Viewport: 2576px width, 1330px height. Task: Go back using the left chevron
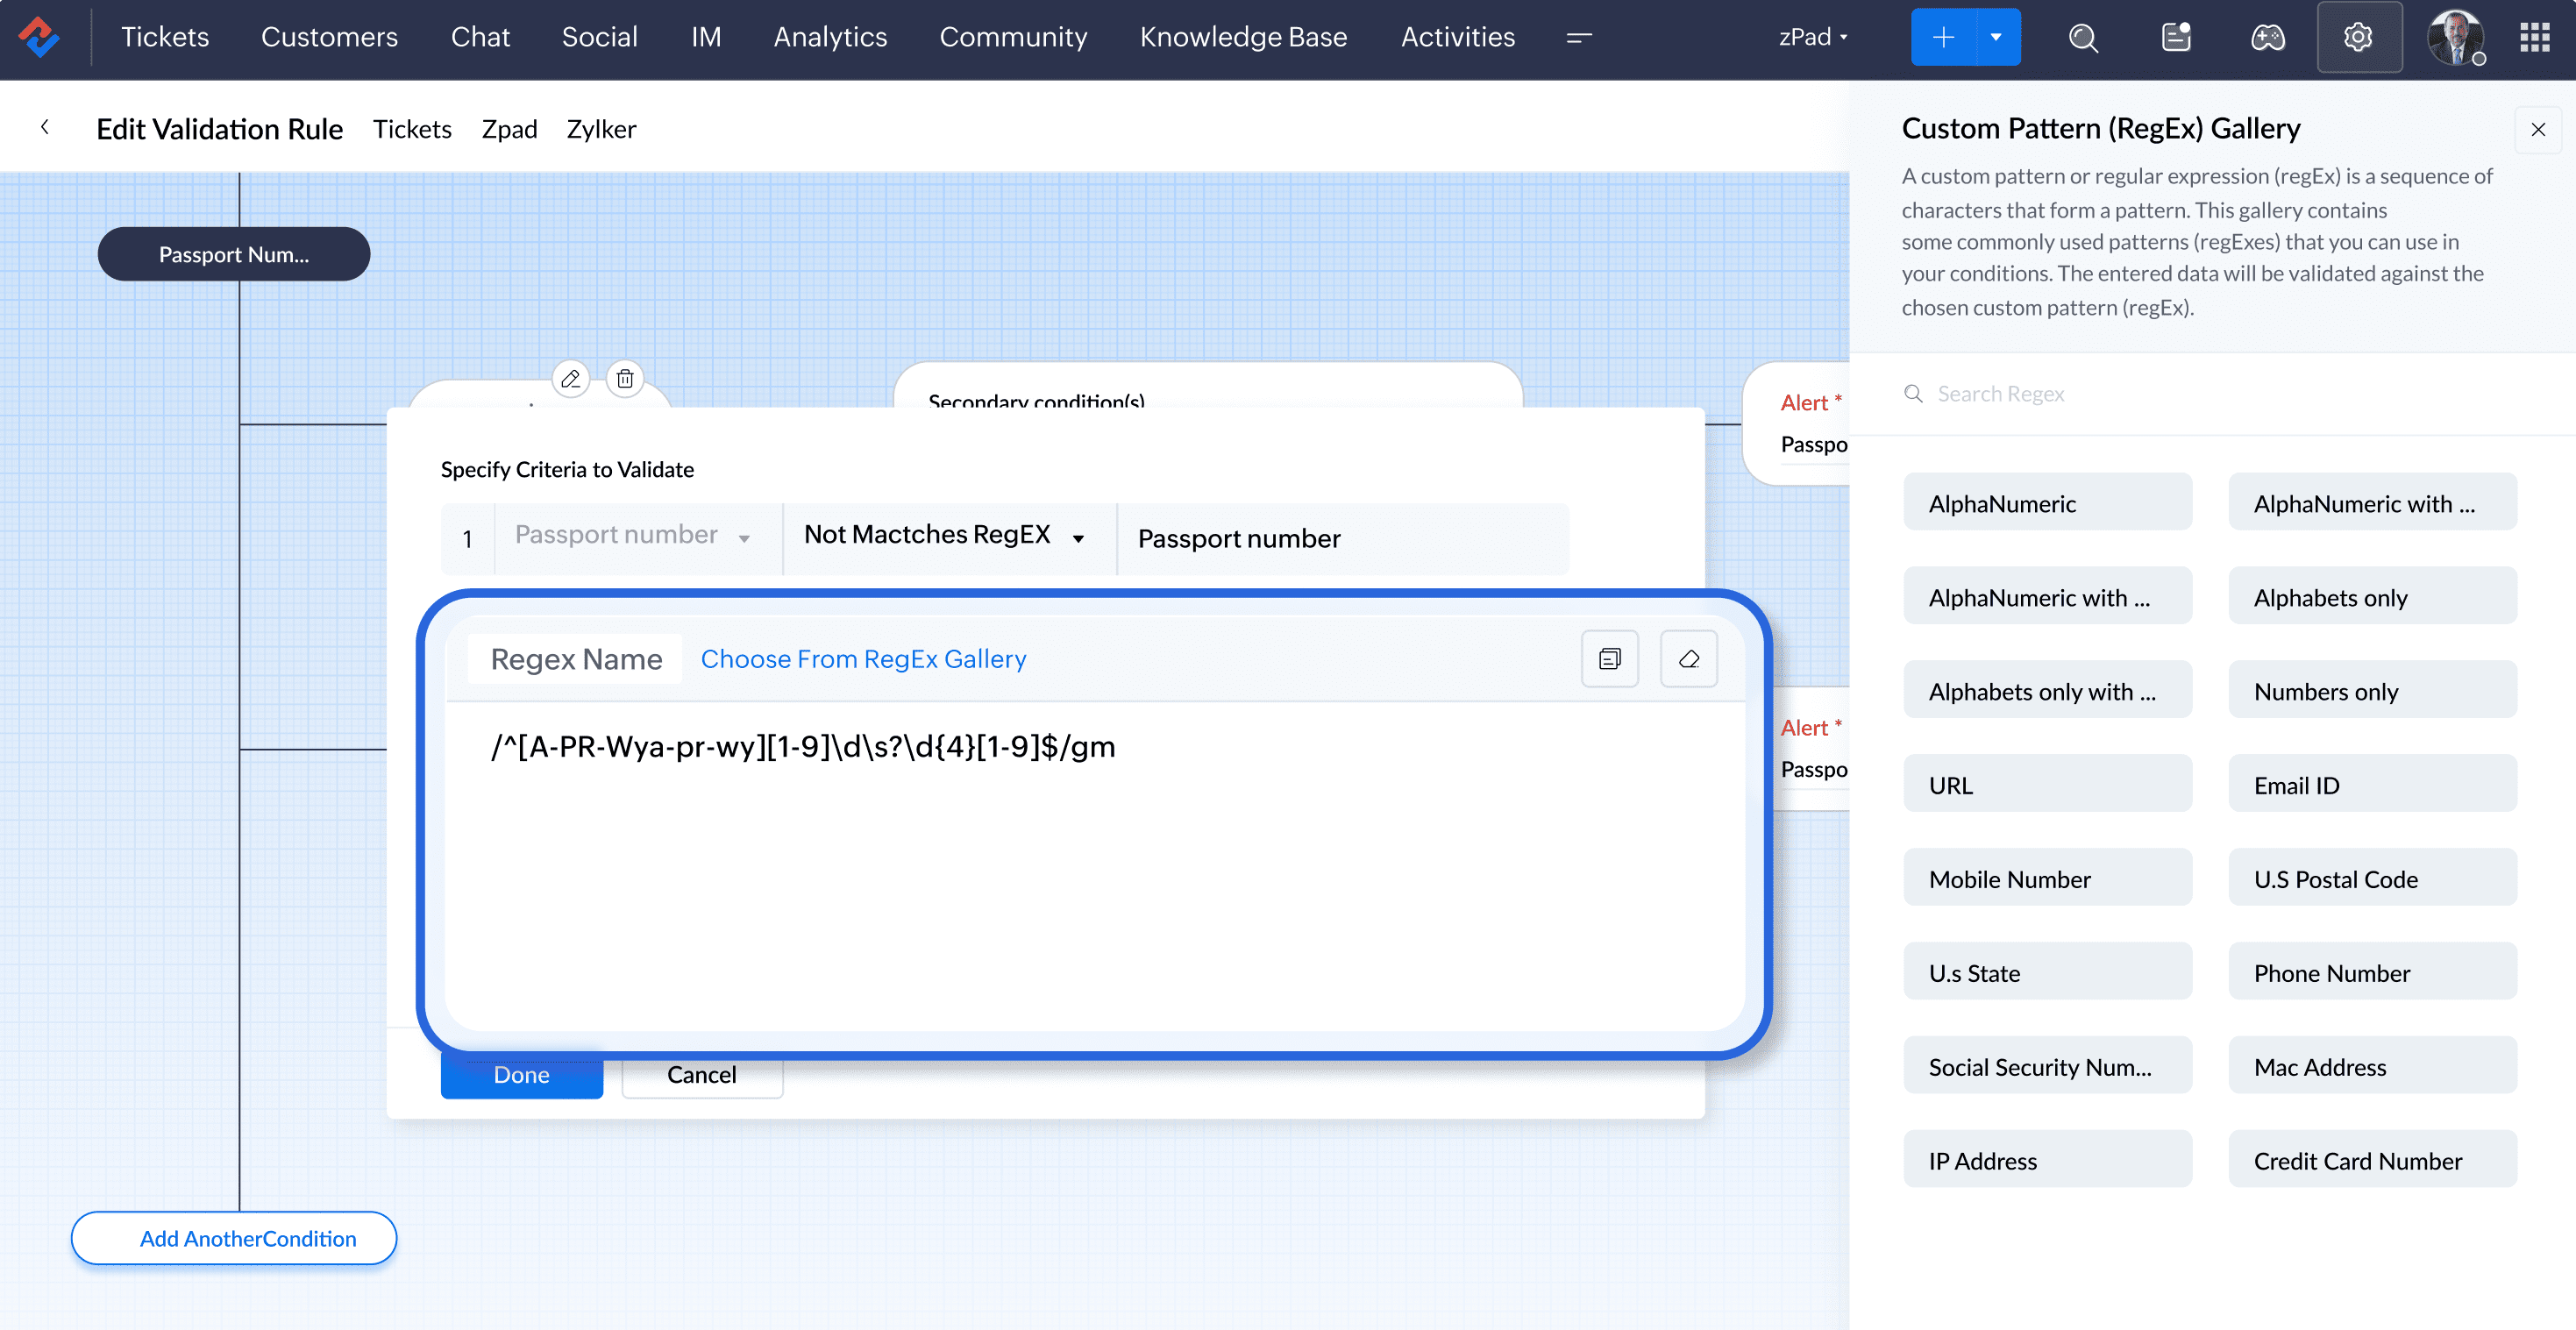[45, 127]
